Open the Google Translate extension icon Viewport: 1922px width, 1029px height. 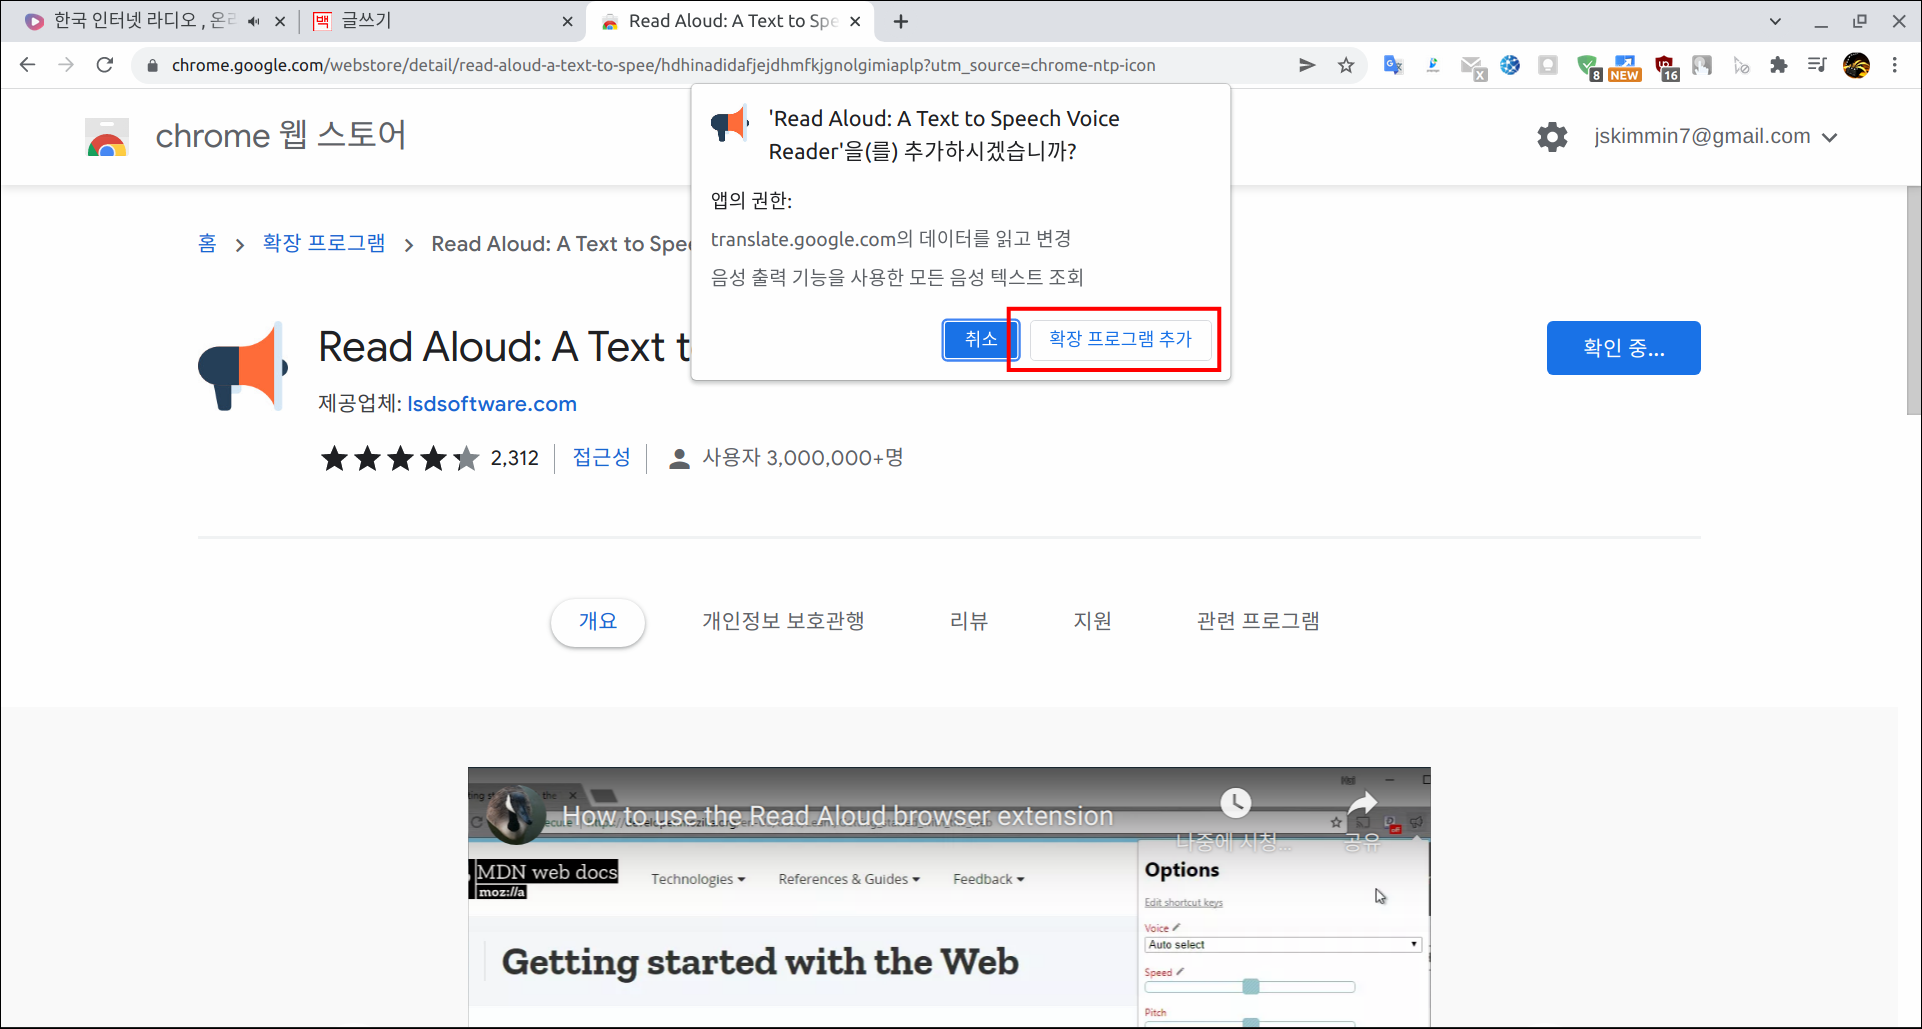1393,65
